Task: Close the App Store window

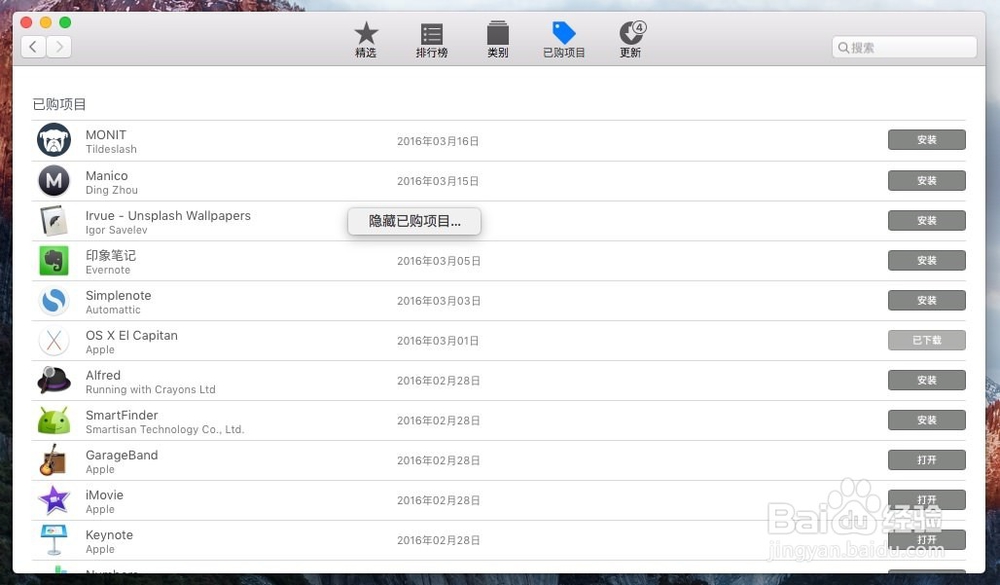Action: [26, 22]
